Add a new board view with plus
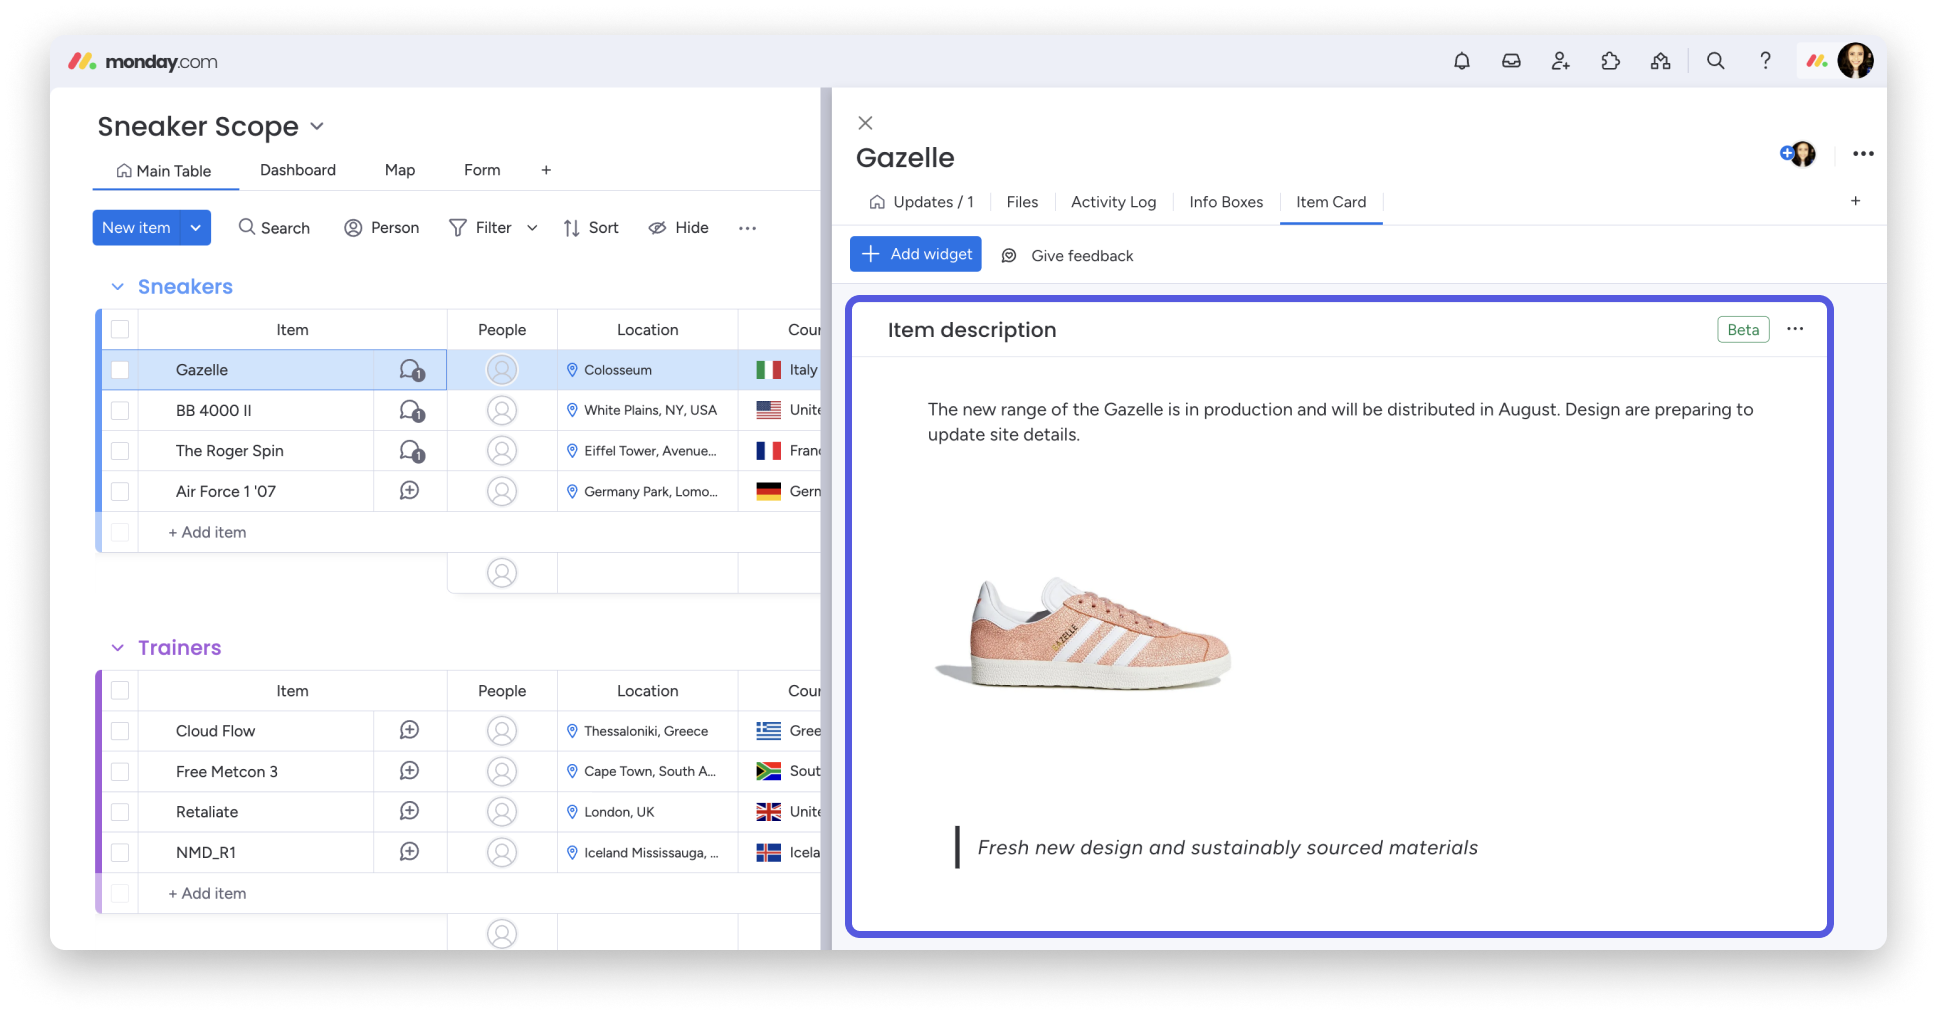Image resolution: width=1937 pixels, height=1015 pixels. pos(546,170)
